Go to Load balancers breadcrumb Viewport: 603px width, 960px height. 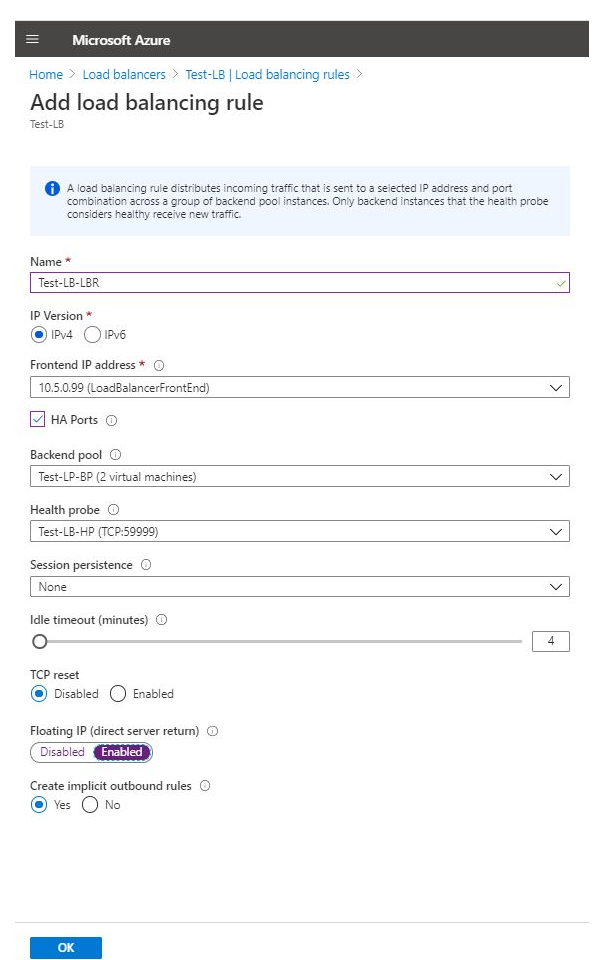[x=125, y=74]
